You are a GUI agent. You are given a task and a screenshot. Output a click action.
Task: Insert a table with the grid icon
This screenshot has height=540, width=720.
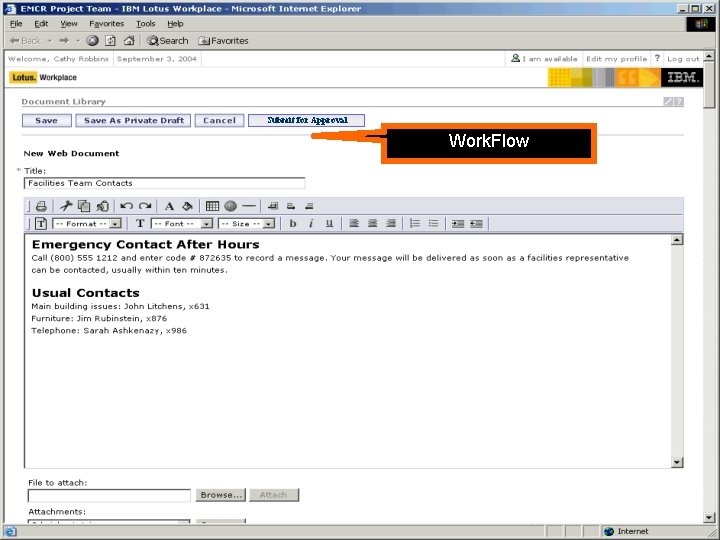(212, 206)
